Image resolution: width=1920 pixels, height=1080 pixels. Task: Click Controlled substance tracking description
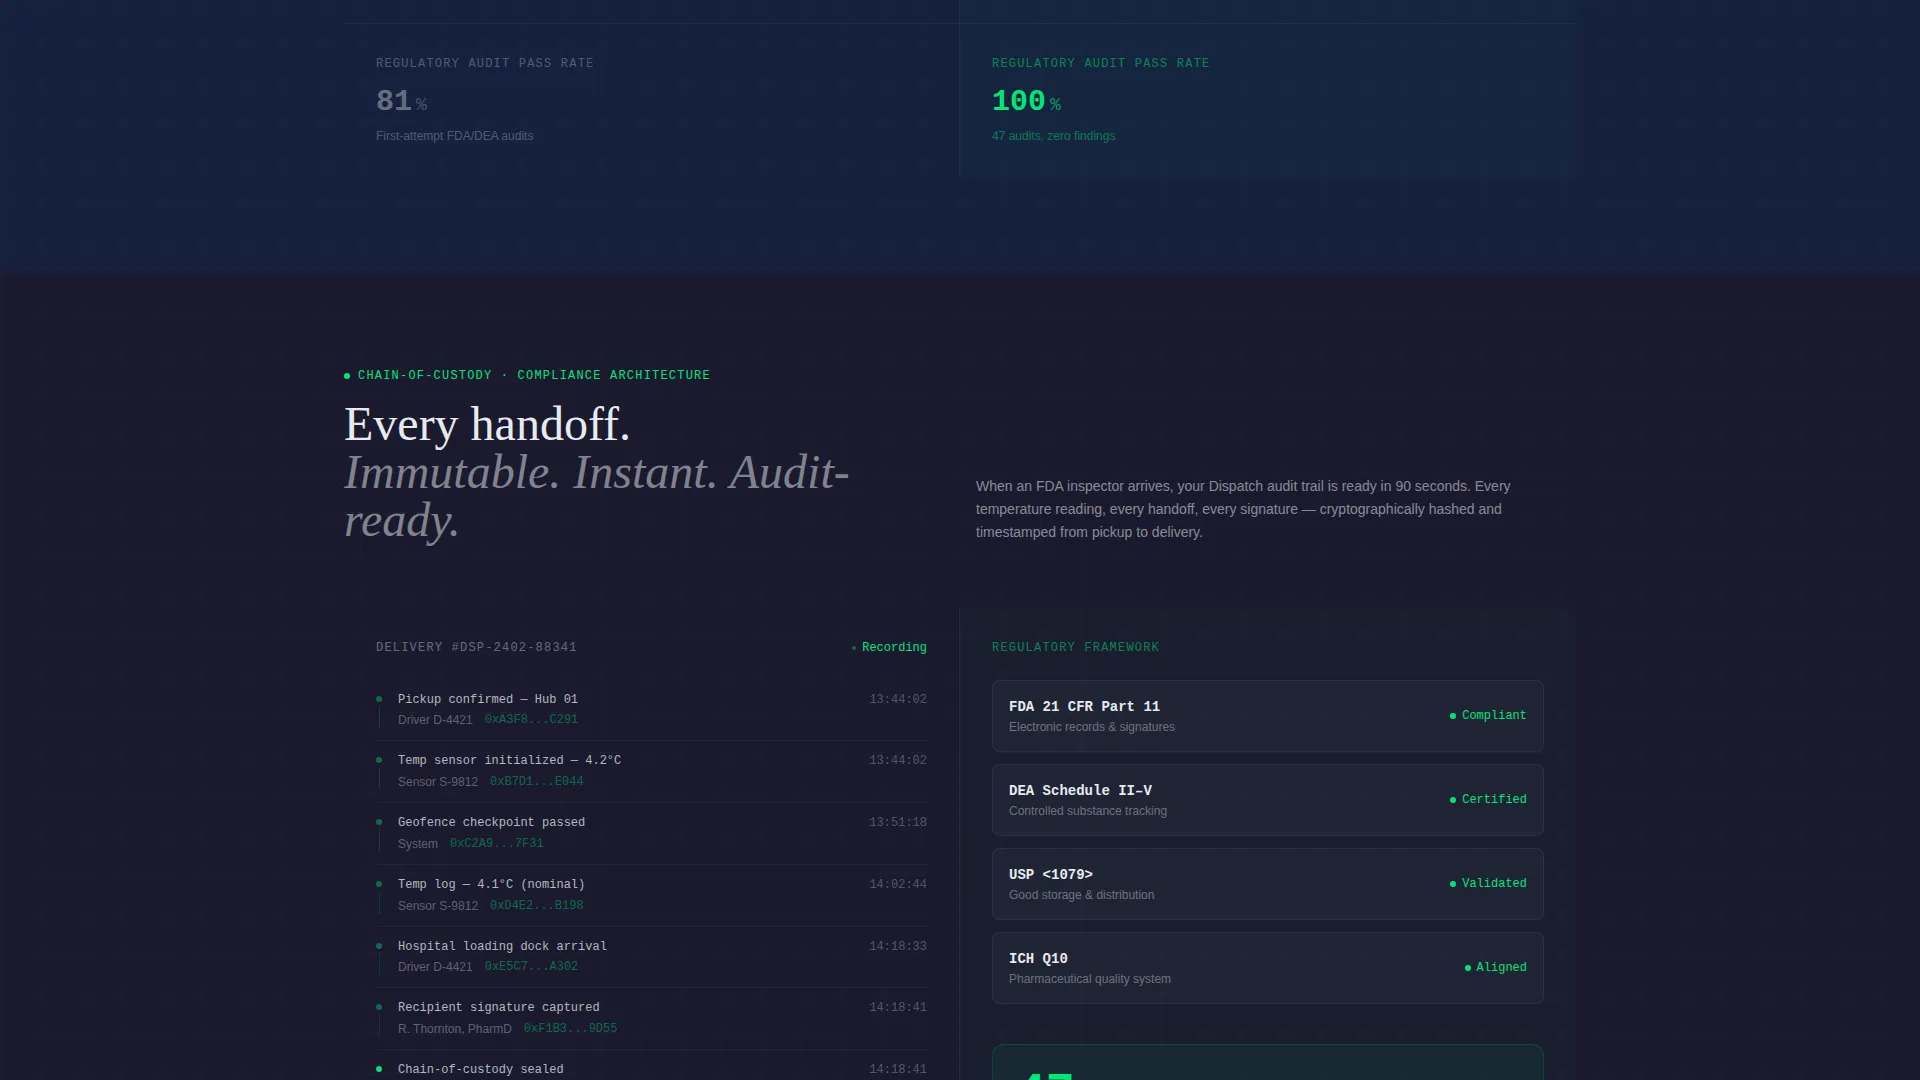coord(1088,812)
